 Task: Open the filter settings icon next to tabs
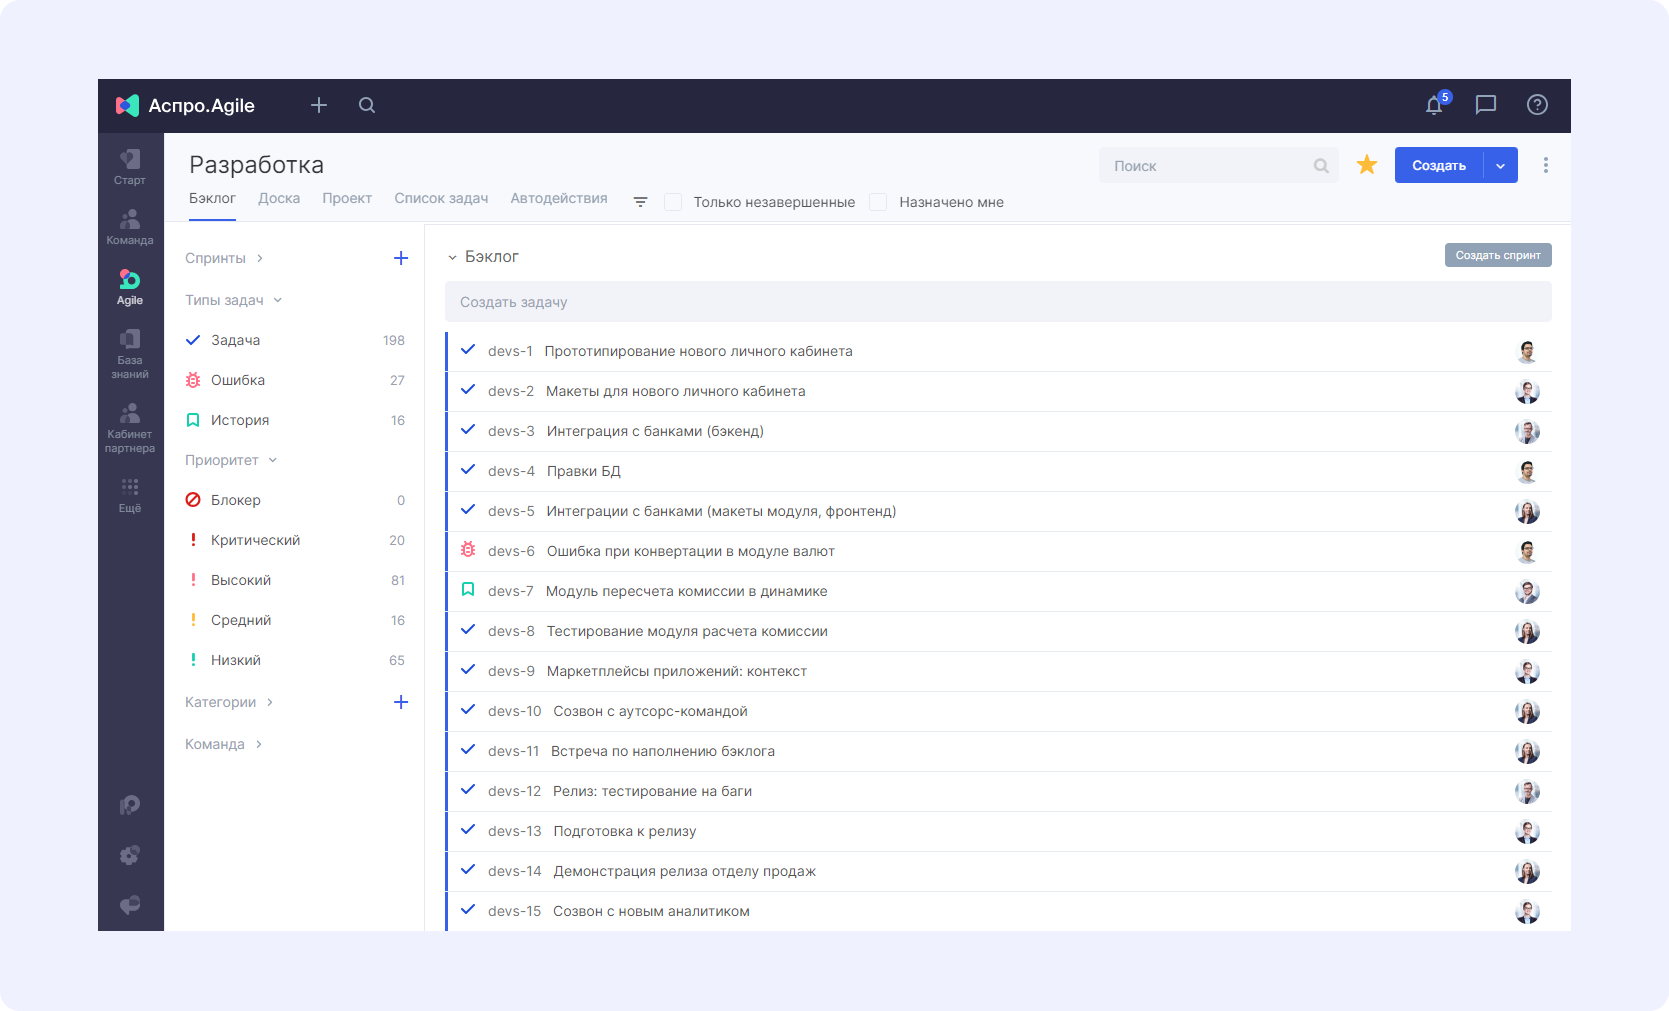(641, 202)
